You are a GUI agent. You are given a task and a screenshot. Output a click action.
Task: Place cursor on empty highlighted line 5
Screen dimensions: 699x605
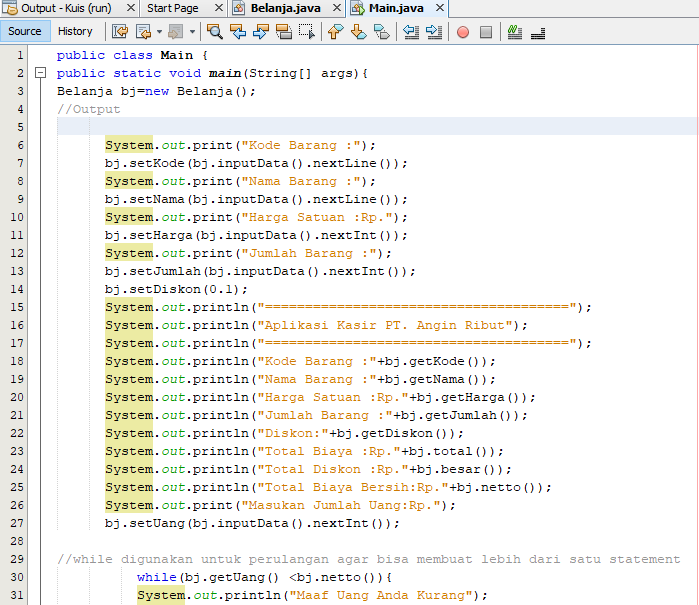pos(376,127)
